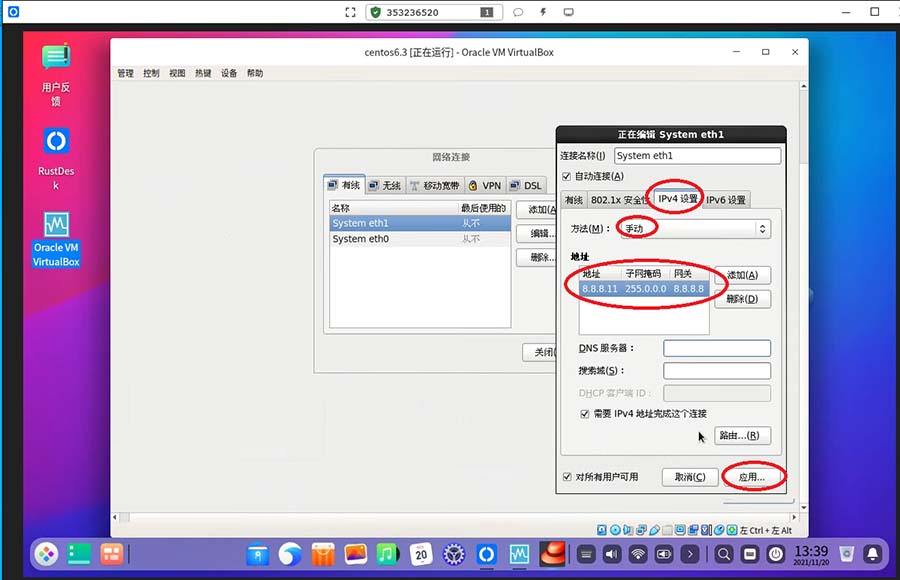The width and height of the screenshot is (900, 580).
Task: Open the blue file manager dock icon
Action: pyautogui.click(x=258, y=554)
